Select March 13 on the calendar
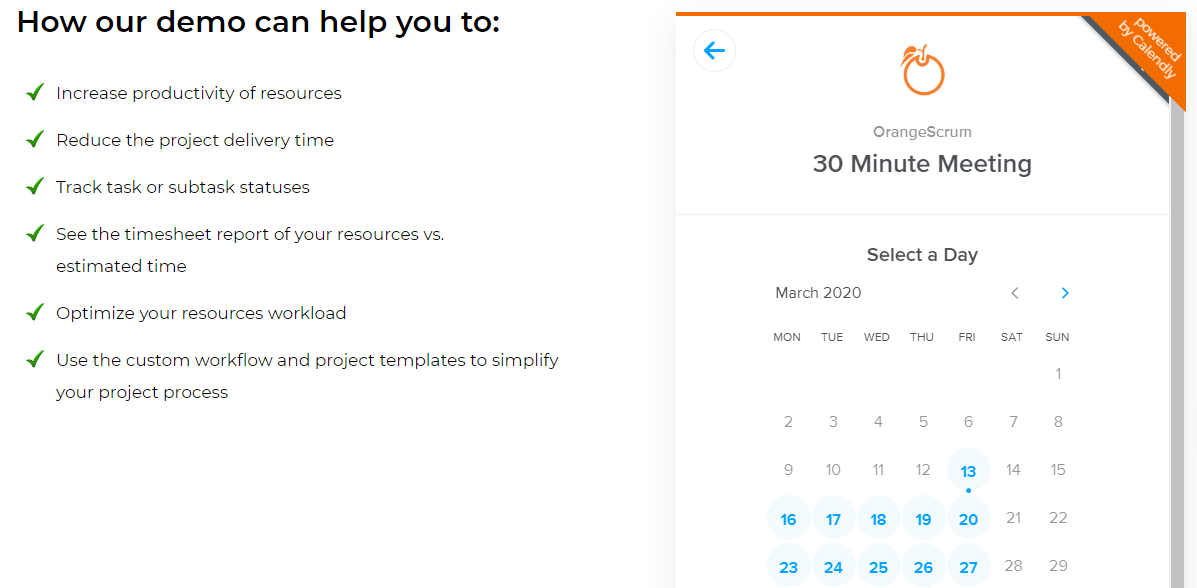This screenshot has width=1197, height=588. coord(968,470)
